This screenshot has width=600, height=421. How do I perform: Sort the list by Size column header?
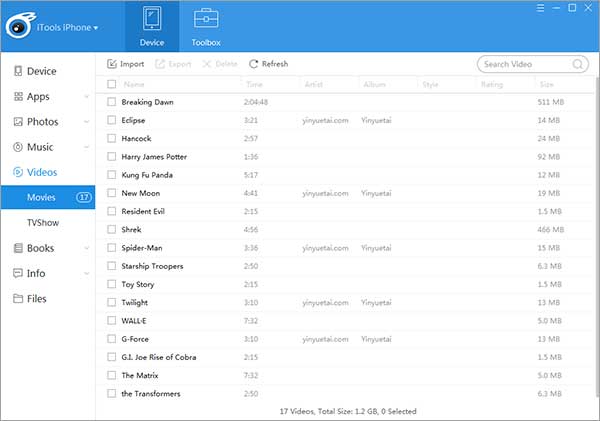click(x=547, y=84)
